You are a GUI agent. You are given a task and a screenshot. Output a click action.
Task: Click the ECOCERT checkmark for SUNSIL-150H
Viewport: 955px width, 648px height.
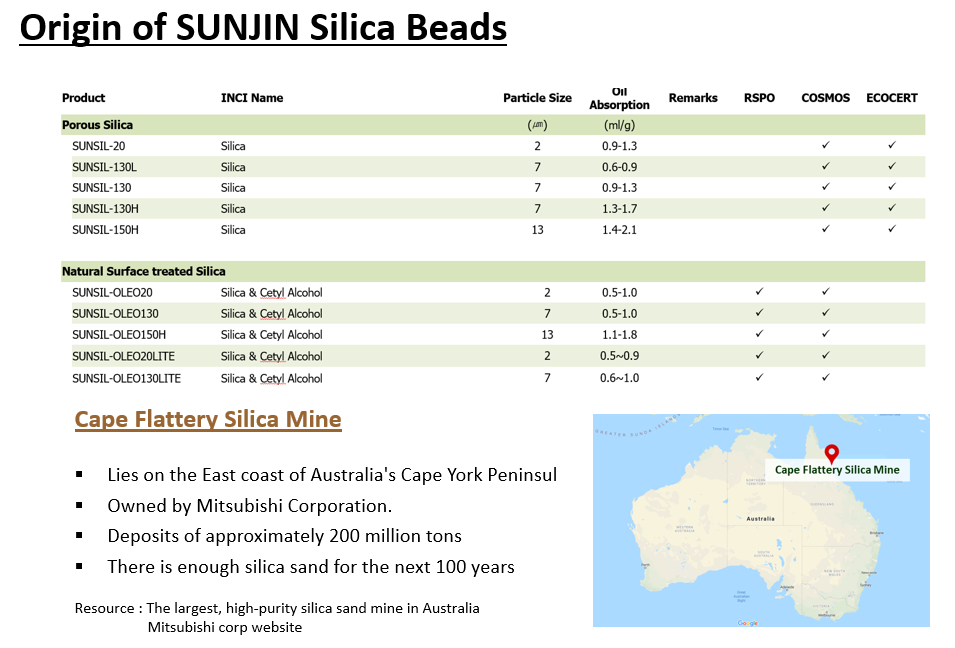pos(891,229)
